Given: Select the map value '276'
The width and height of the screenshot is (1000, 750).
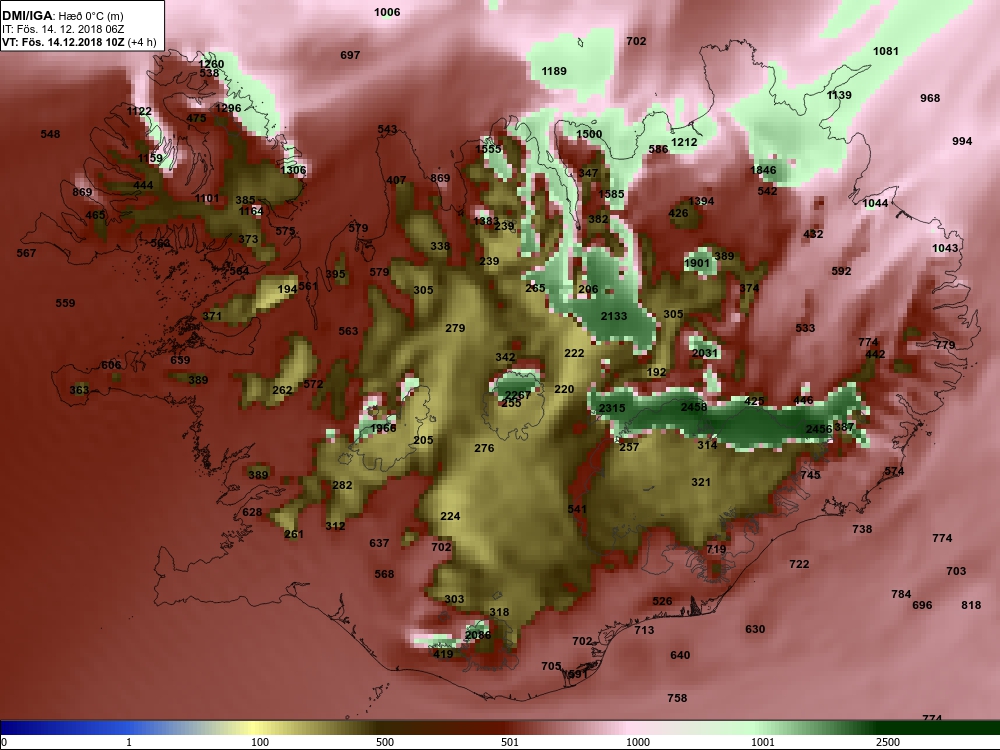Looking at the screenshot, I should (x=484, y=448).
